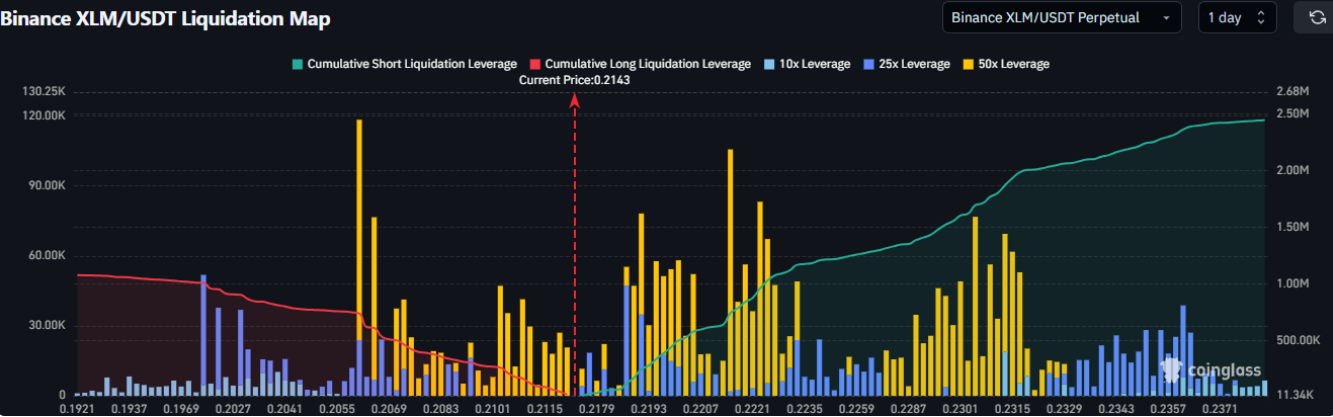Click the 2.50M right axis label
The width and height of the screenshot is (1333, 417).
point(1293,114)
